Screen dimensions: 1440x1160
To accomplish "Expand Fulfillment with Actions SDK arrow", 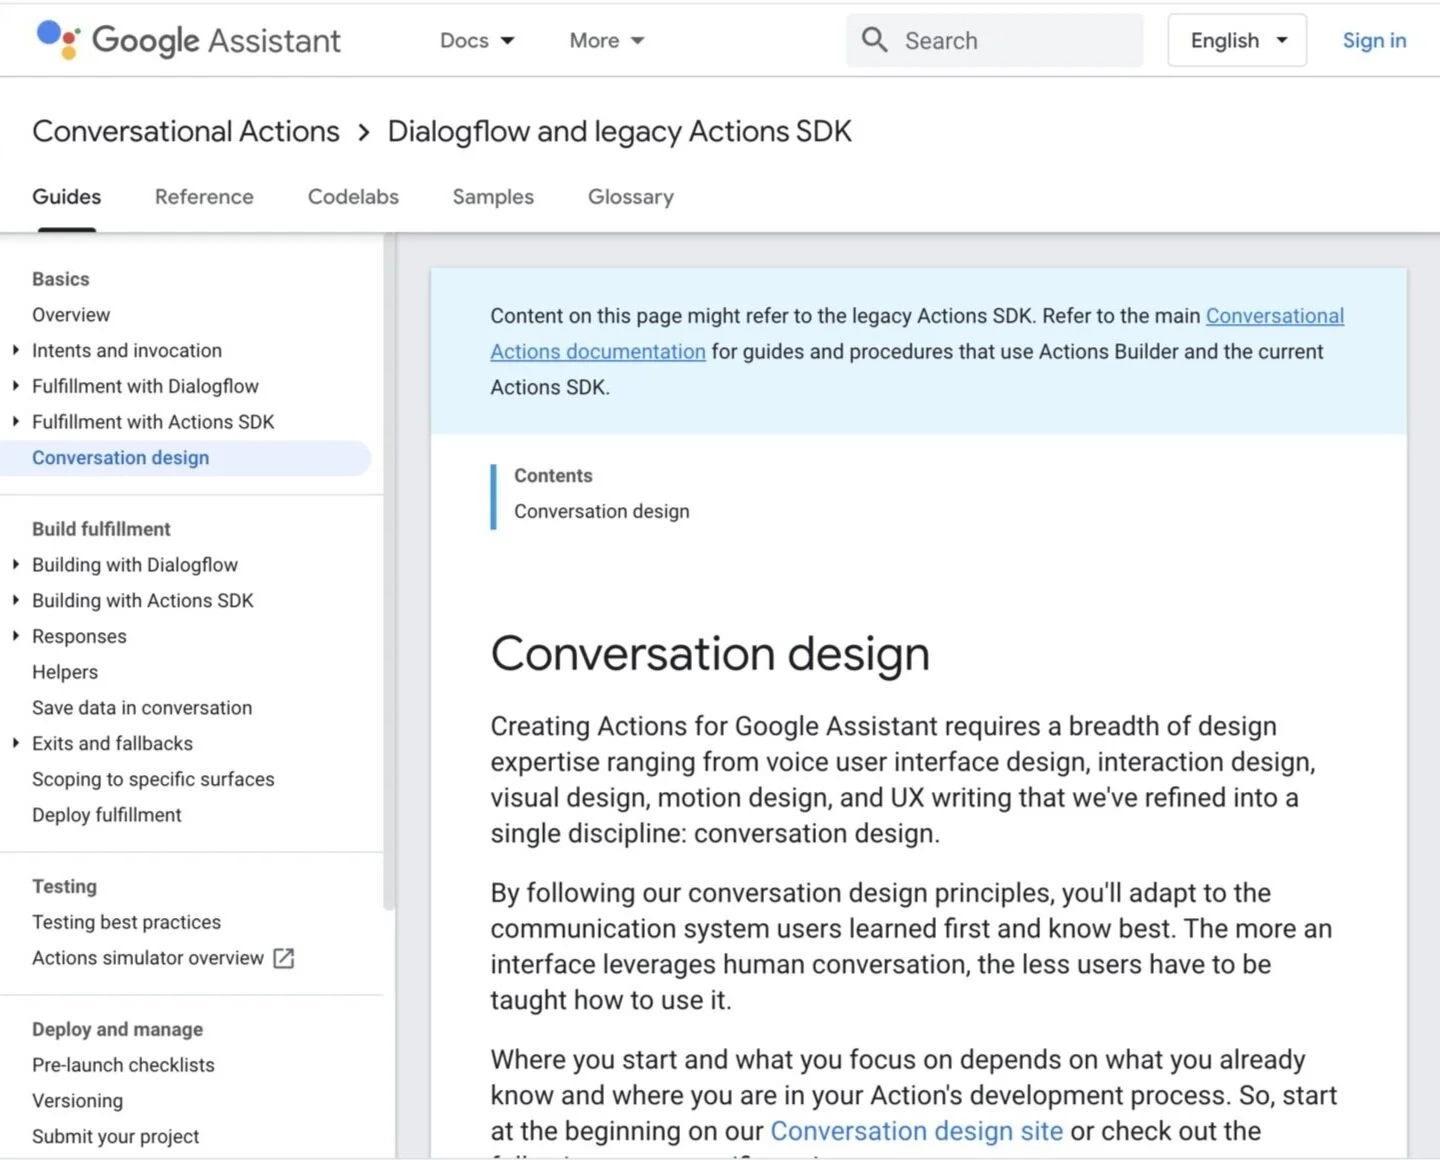I will (x=15, y=422).
